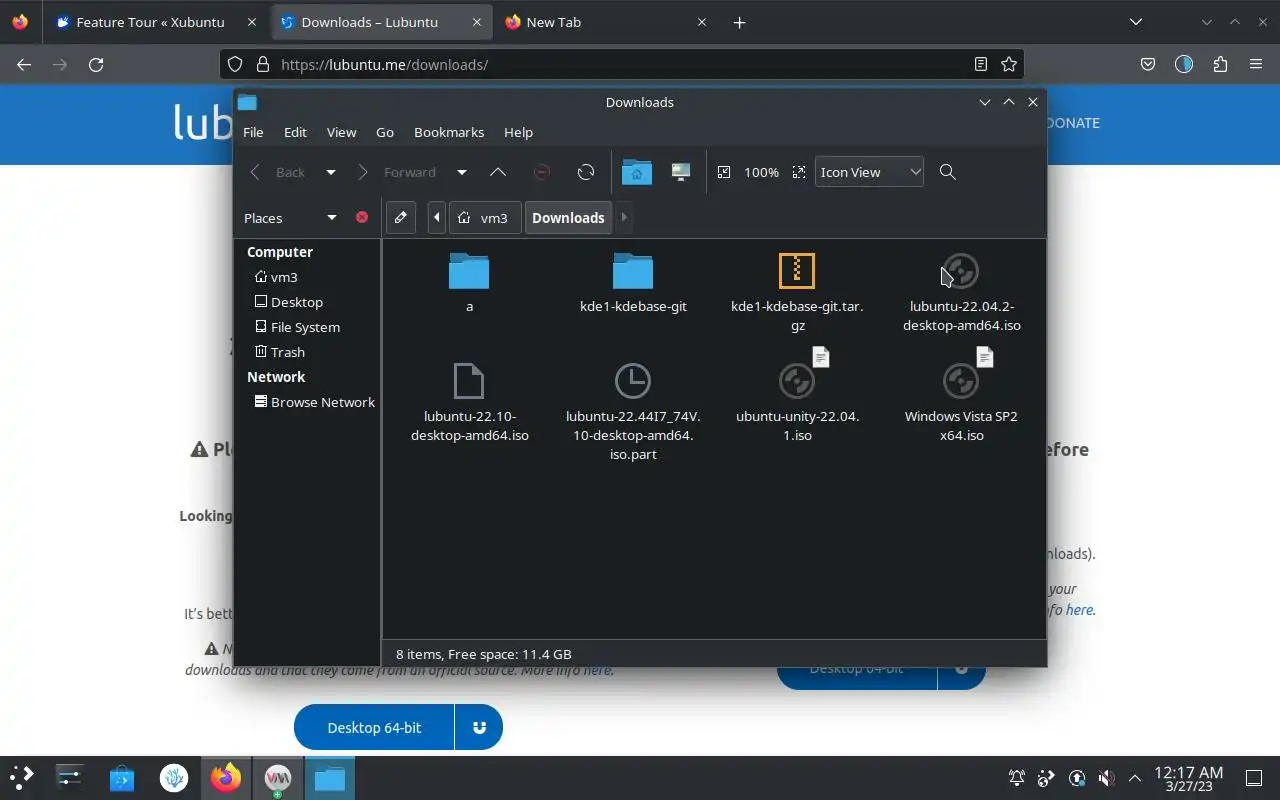Click Downloads path bar button
Screen dimensions: 1280x800
click(568, 217)
